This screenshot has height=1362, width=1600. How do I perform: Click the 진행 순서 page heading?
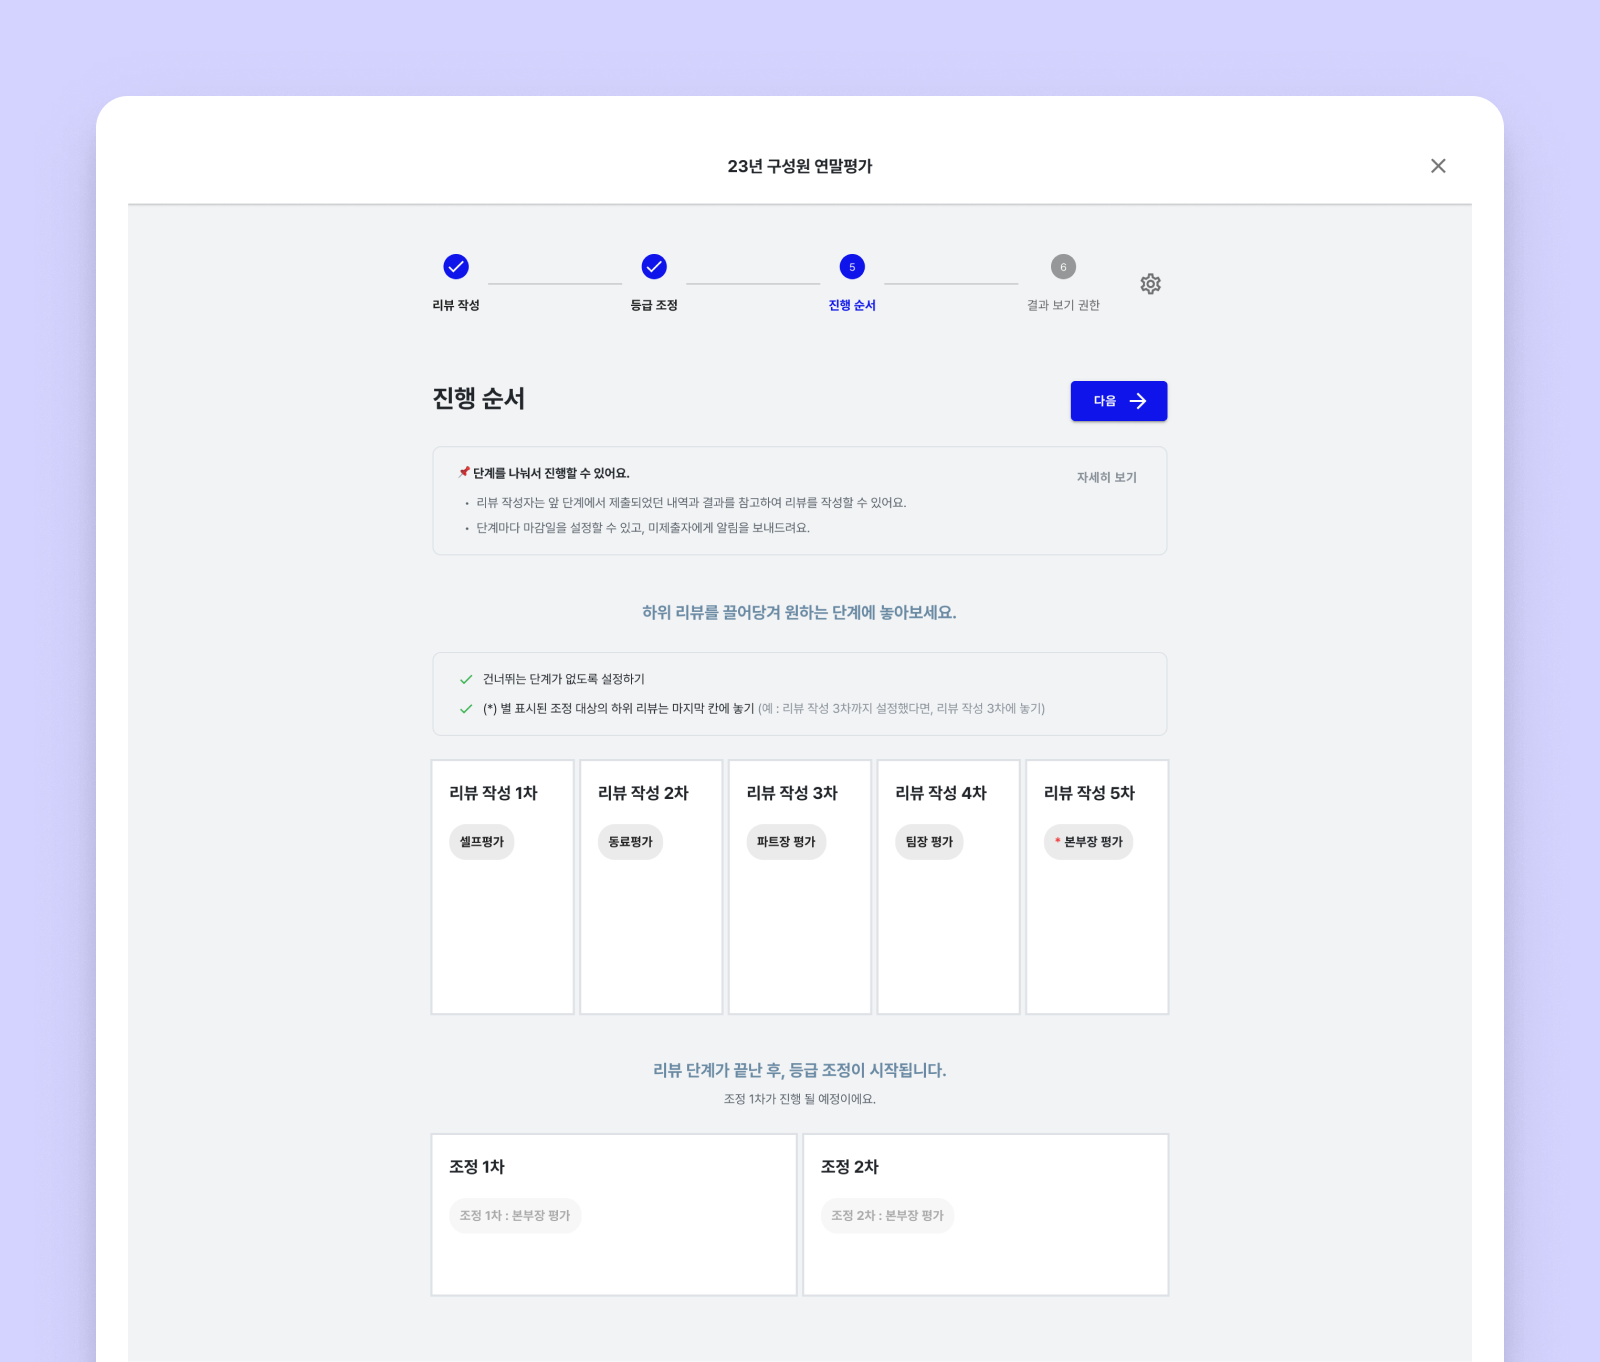click(x=479, y=399)
